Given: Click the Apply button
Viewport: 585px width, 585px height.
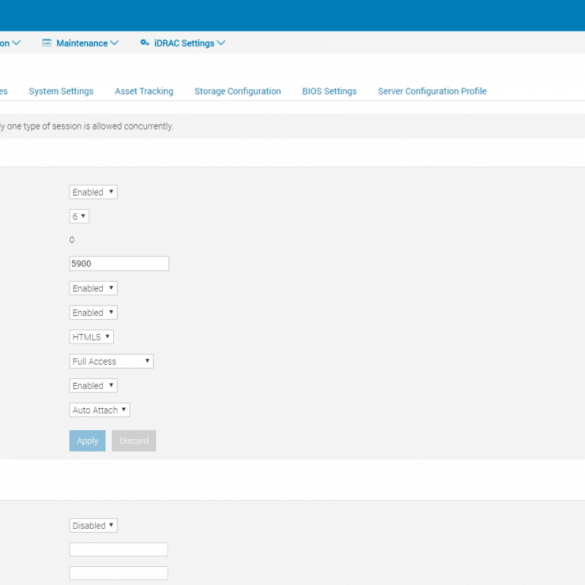Looking at the screenshot, I should (87, 441).
